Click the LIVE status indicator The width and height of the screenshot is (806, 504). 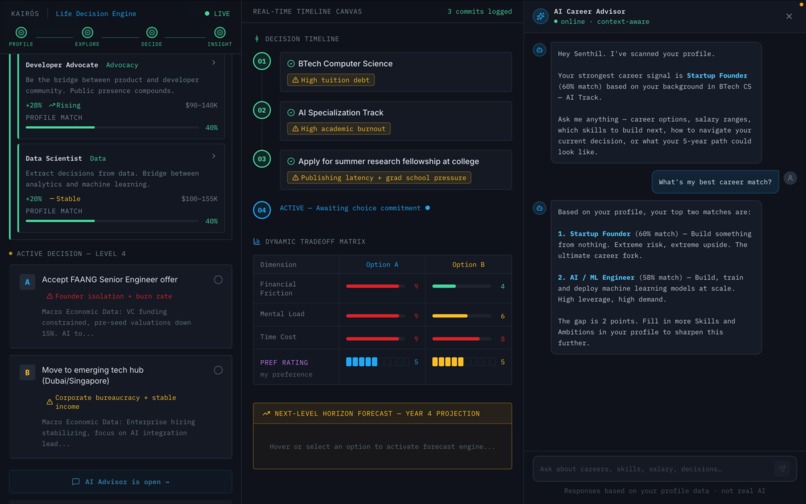217,14
